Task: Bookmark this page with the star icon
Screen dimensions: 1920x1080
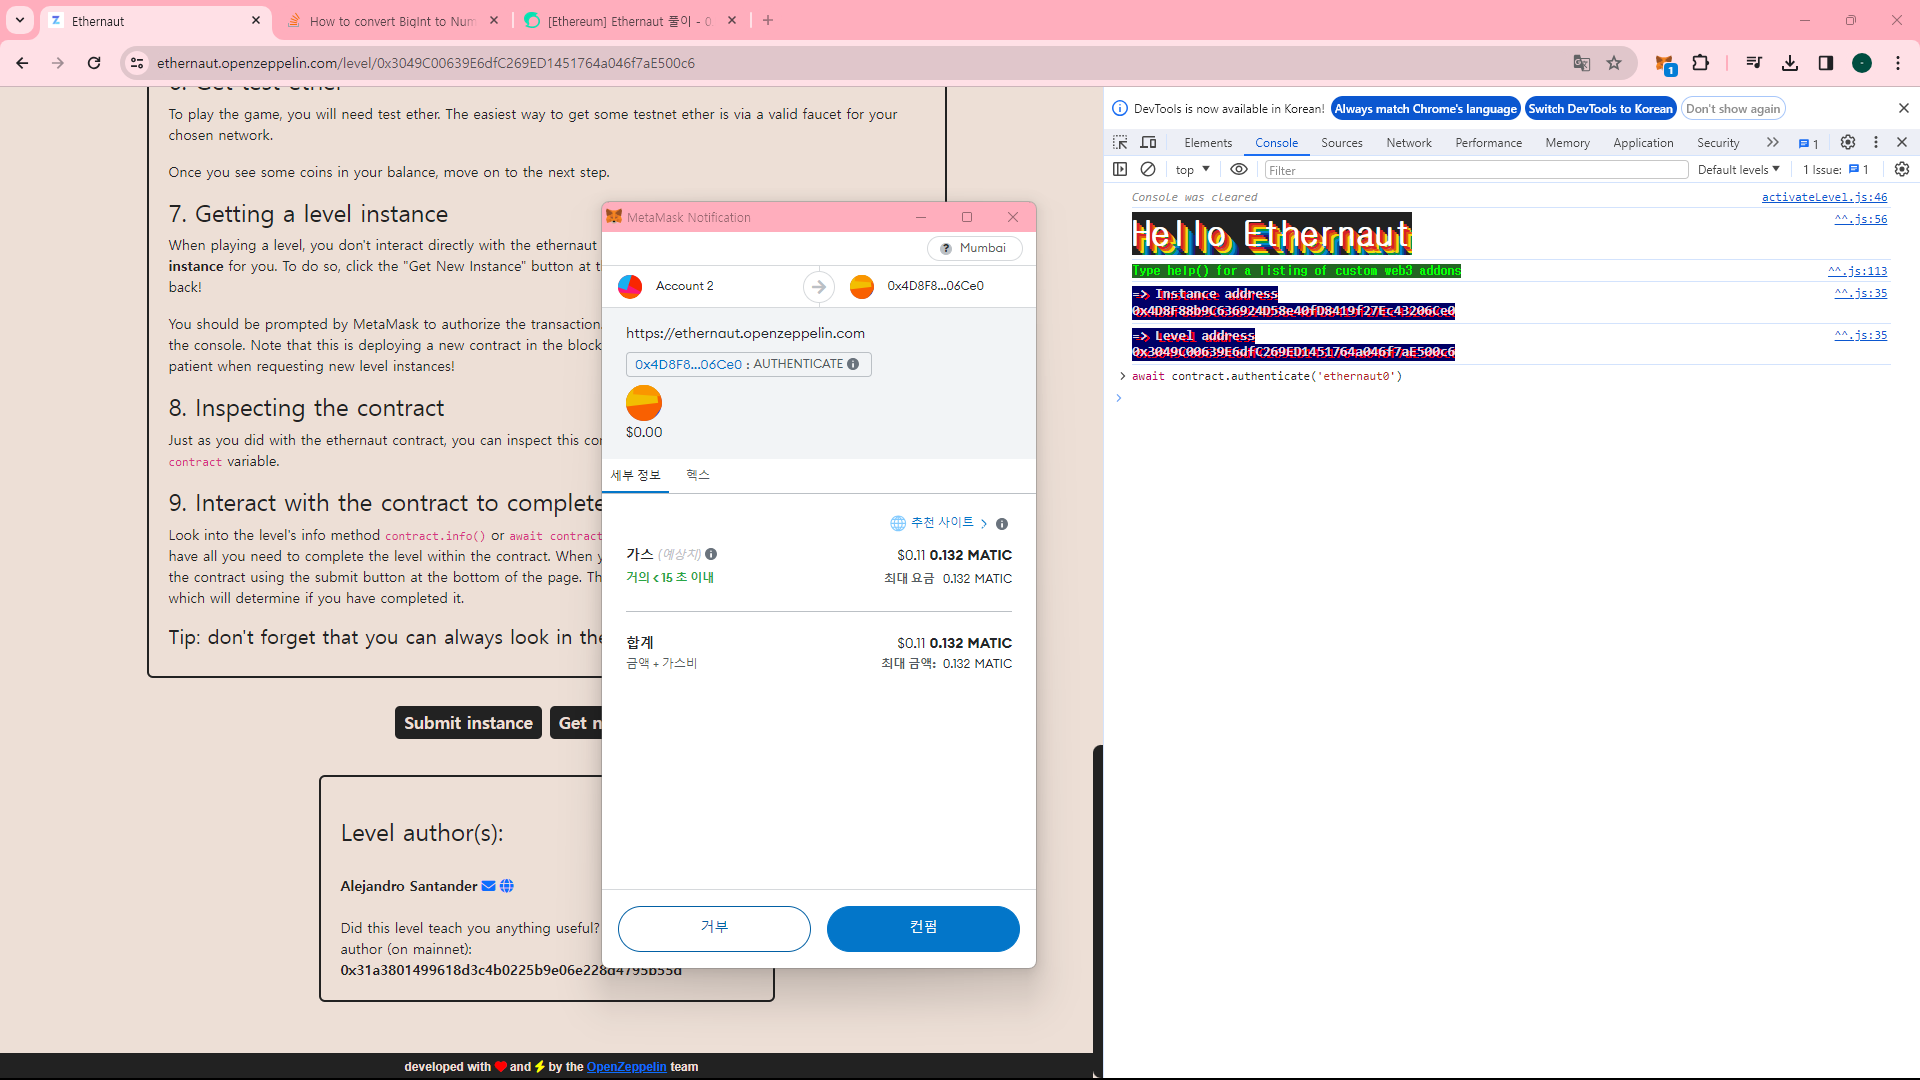Action: 1614,63
